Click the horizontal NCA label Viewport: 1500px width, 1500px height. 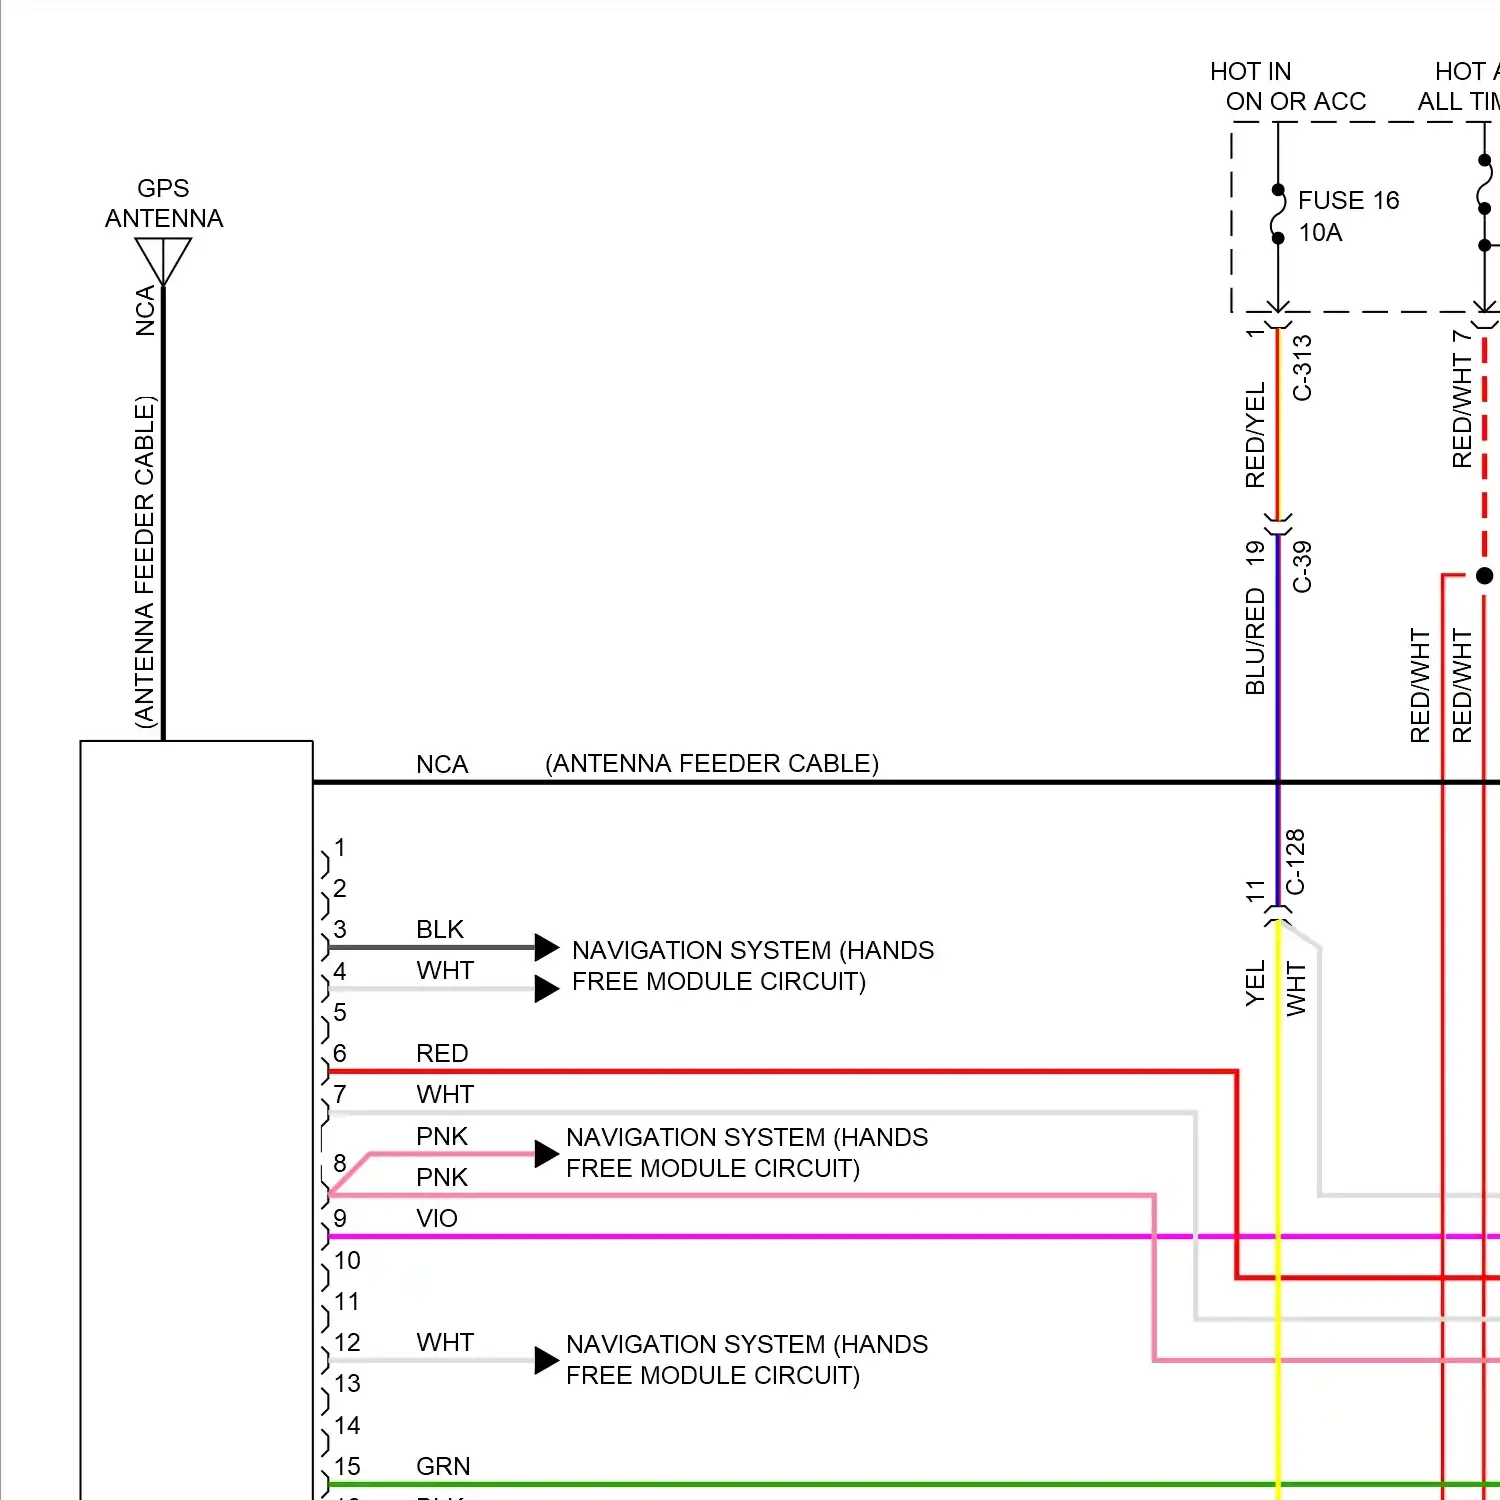(442, 765)
